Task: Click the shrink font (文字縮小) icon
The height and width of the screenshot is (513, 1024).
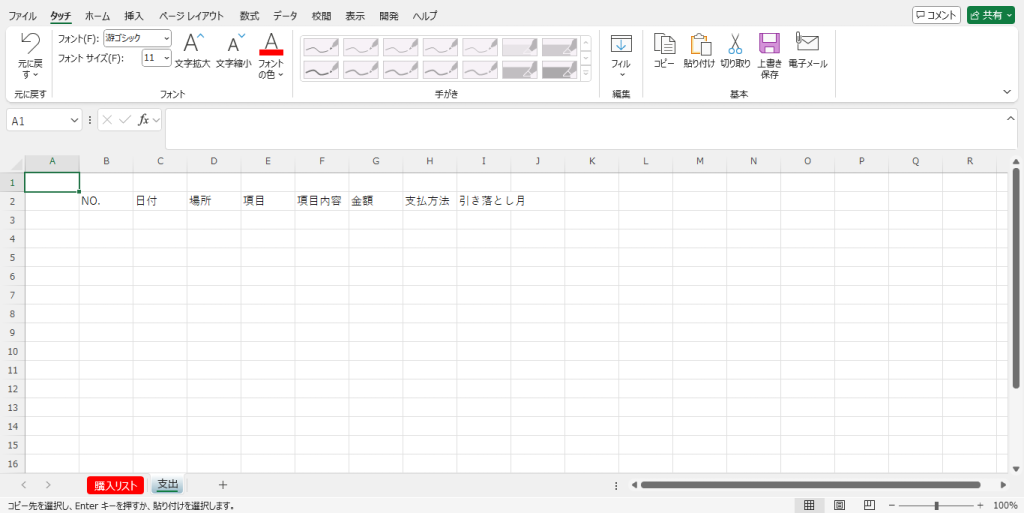Action: (234, 44)
